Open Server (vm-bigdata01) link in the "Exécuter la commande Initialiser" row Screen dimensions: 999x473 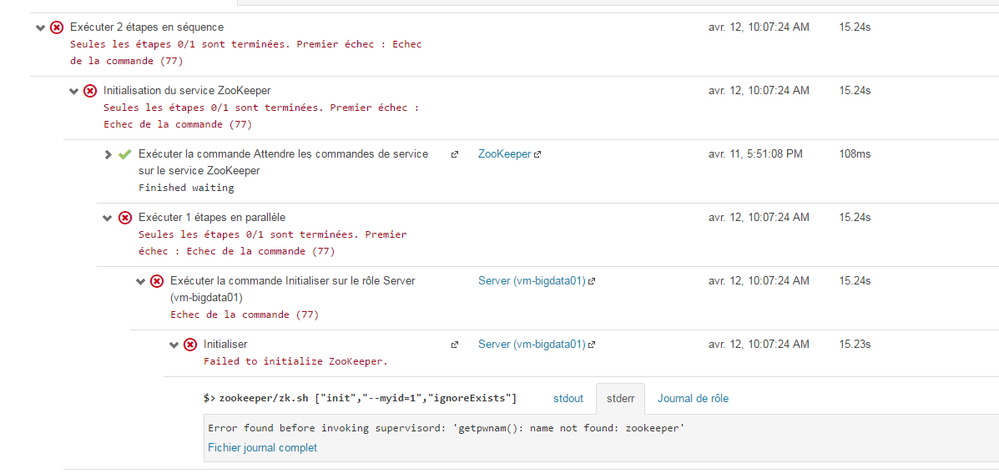point(531,281)
